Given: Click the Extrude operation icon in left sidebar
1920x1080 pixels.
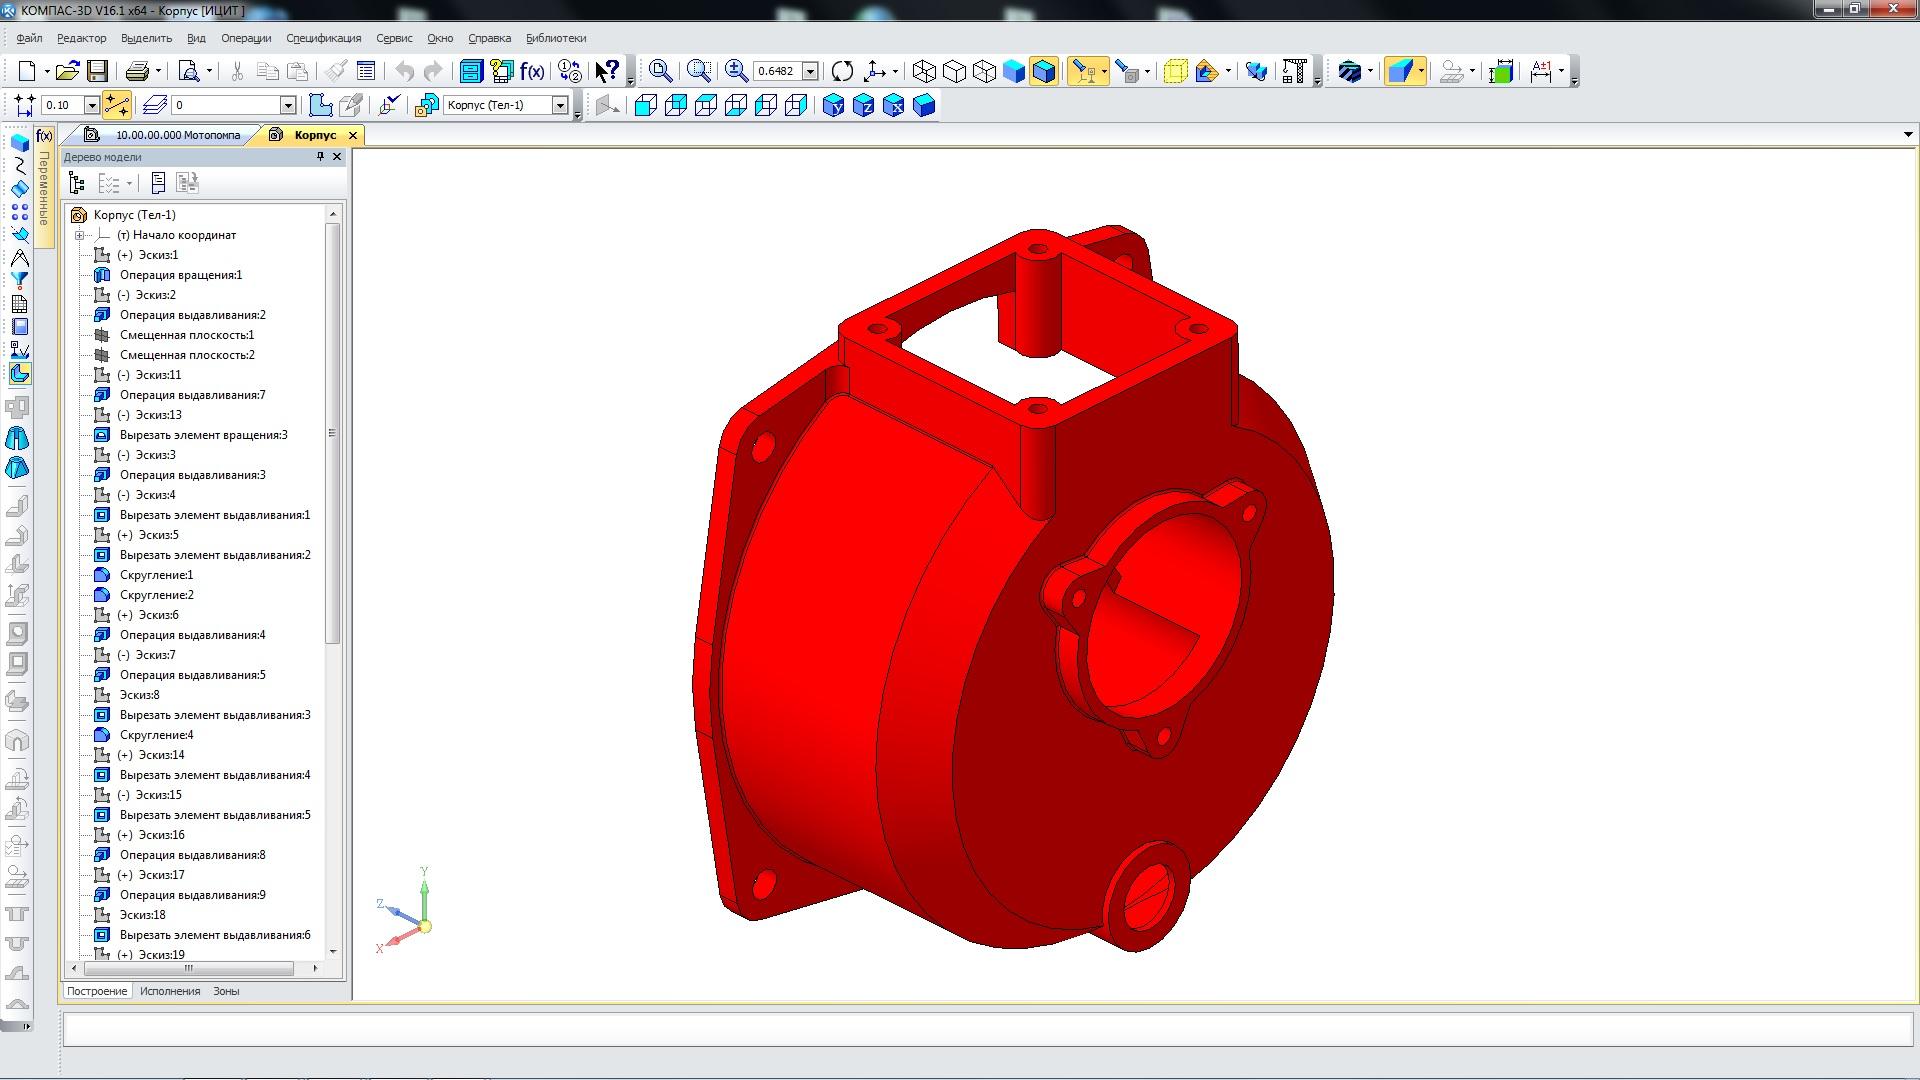Looking at the screenshot, I should point(19,142).
